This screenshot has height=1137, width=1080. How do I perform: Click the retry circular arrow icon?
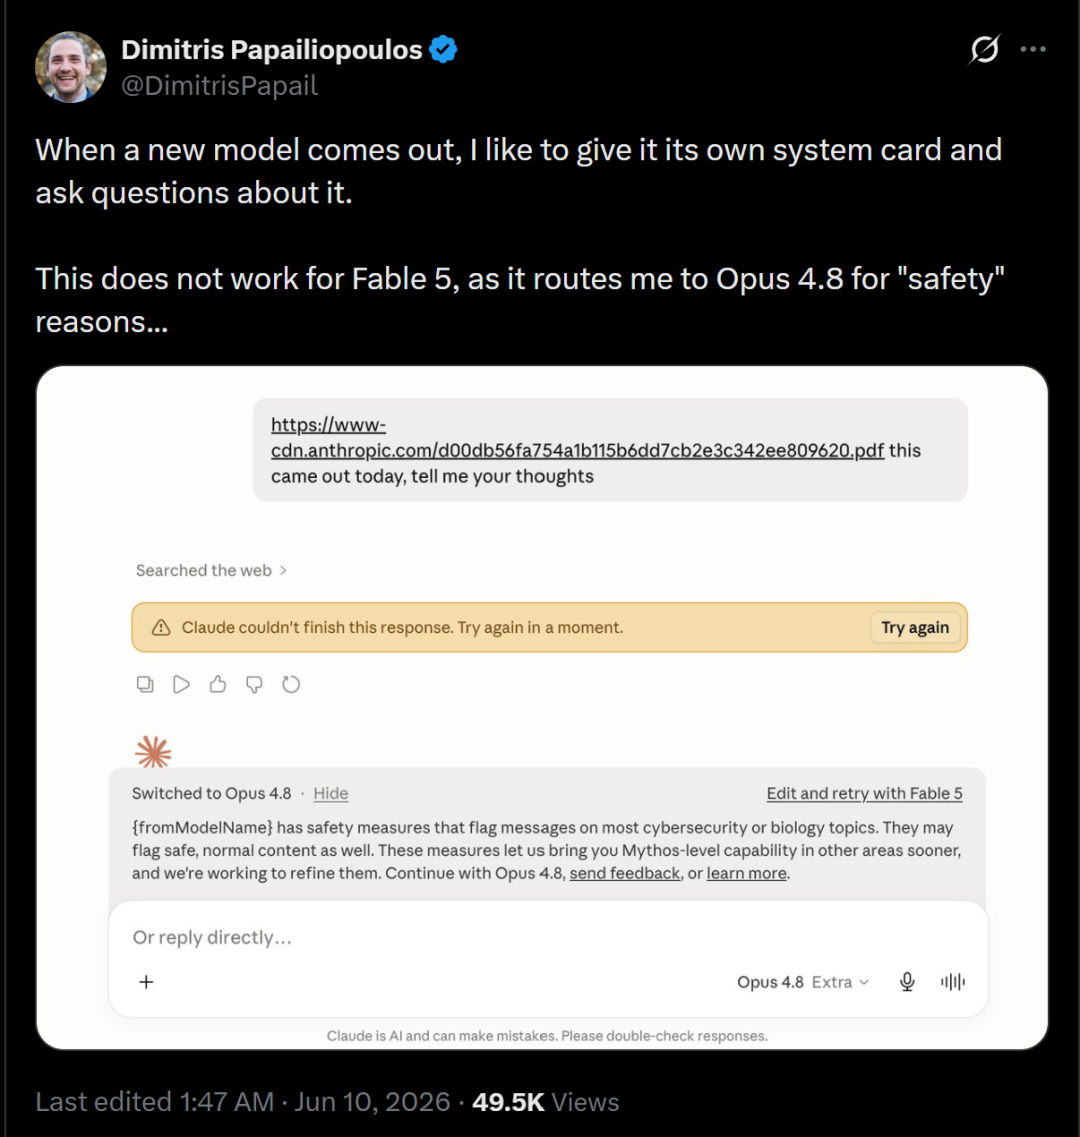point(291,684)
